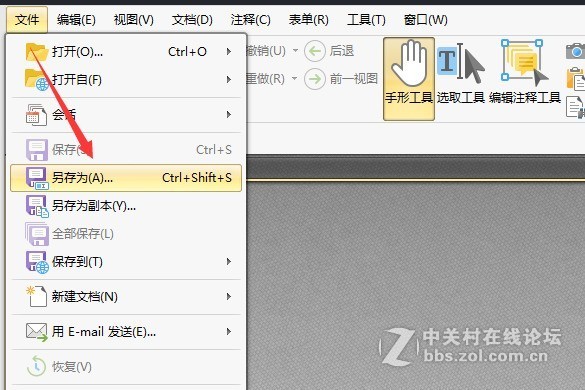This screenshot has width=585, height=390.
Task: Open the 编辑(E) menu
Action: click(76, 19)
